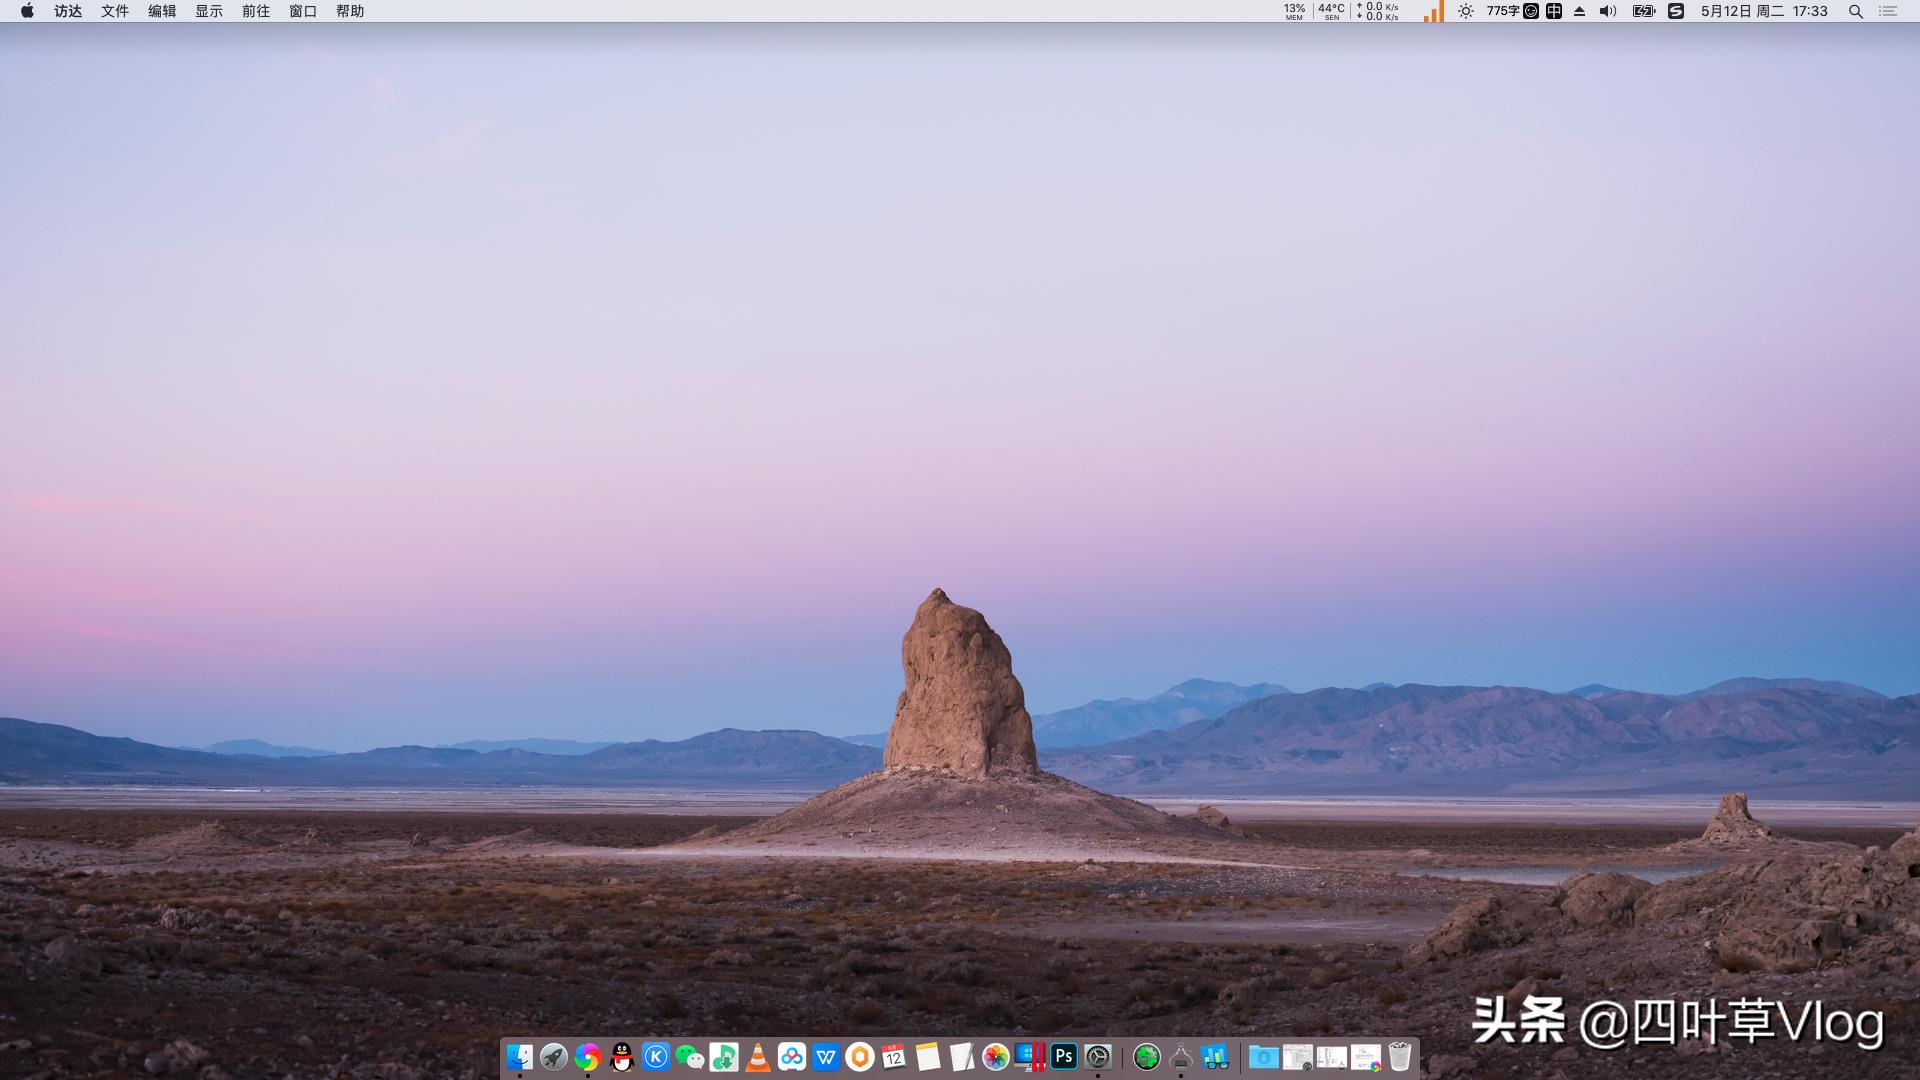
Task: Open the Apple menu
Action: click(27, 11)
